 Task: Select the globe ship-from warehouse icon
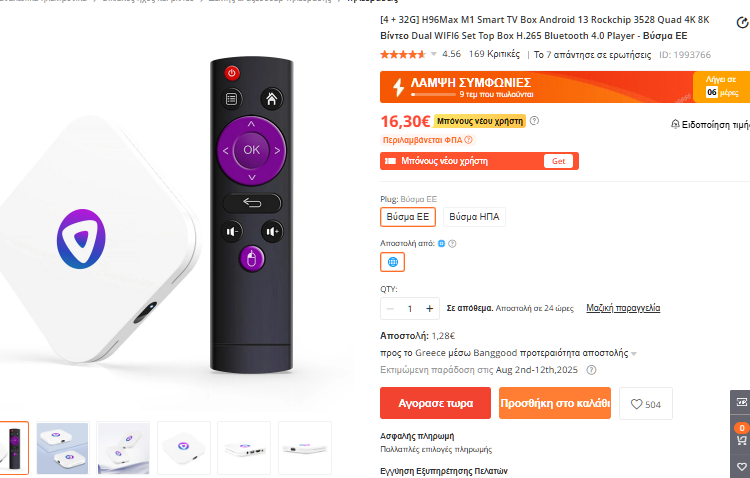pyautogui.click(x=392, y=262)
